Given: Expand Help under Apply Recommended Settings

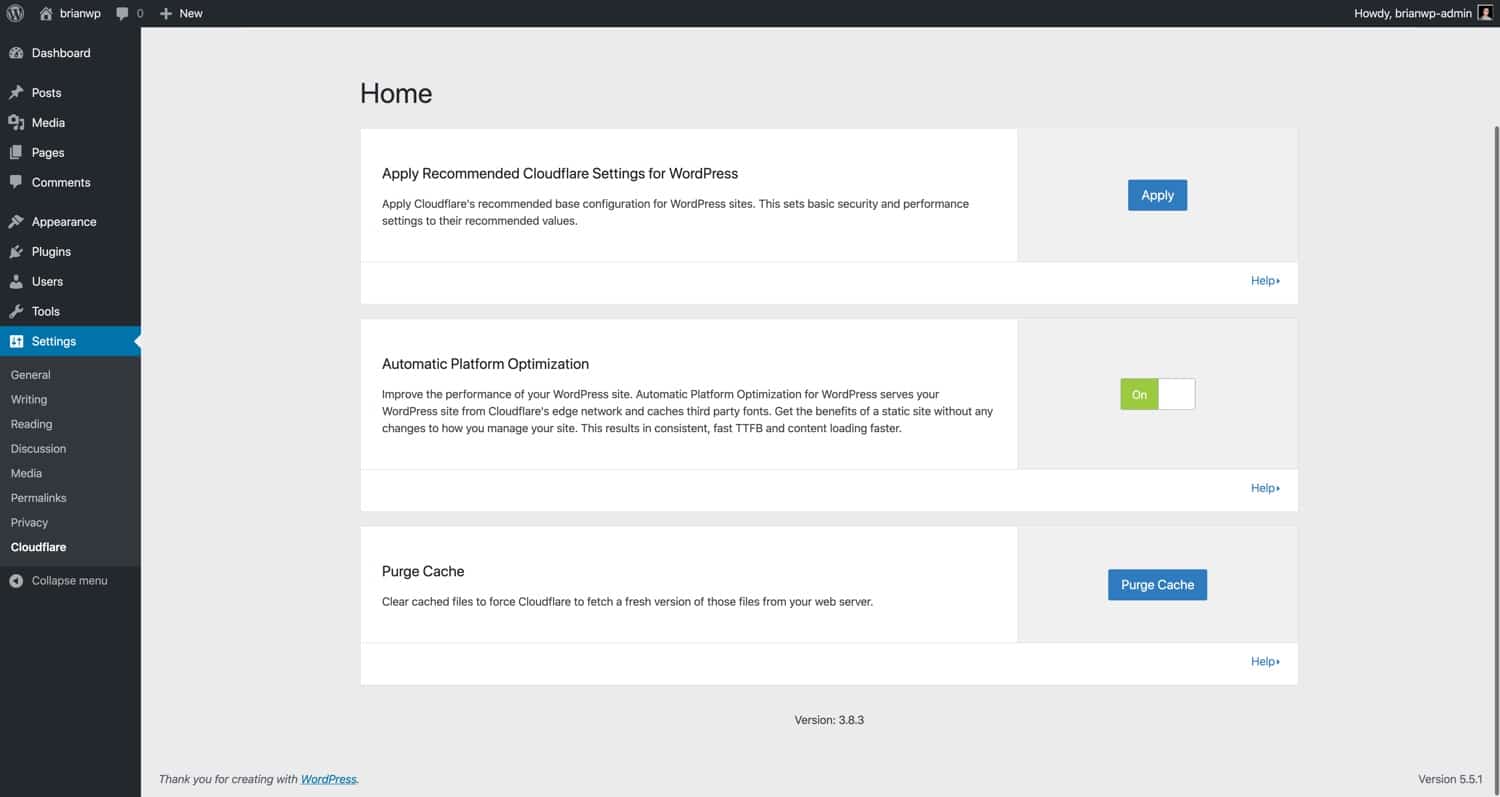Looking at the screenshot, I should click(x=1263, y=280).
